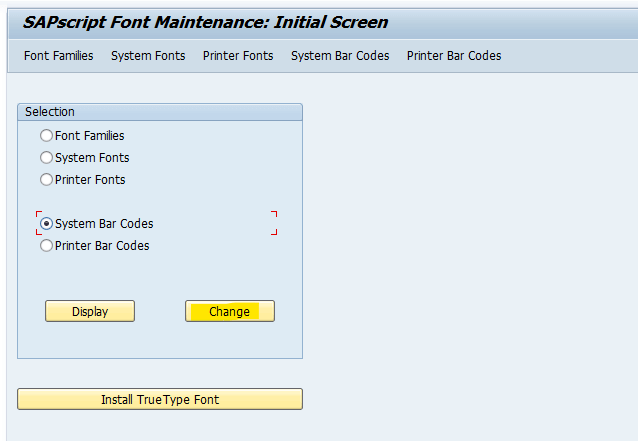Open Font Families in the application toolbar
The image size is (638, 441).
[59, 56]
